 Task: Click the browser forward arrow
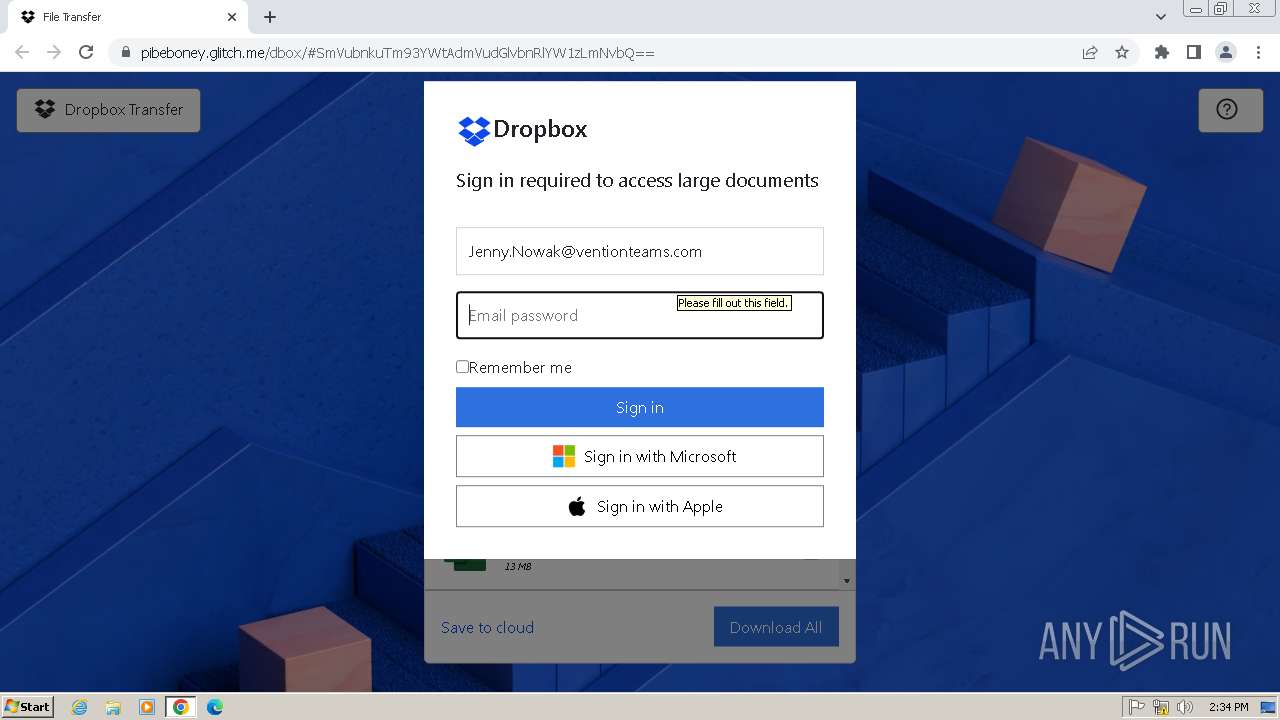[x=54, y=52]
